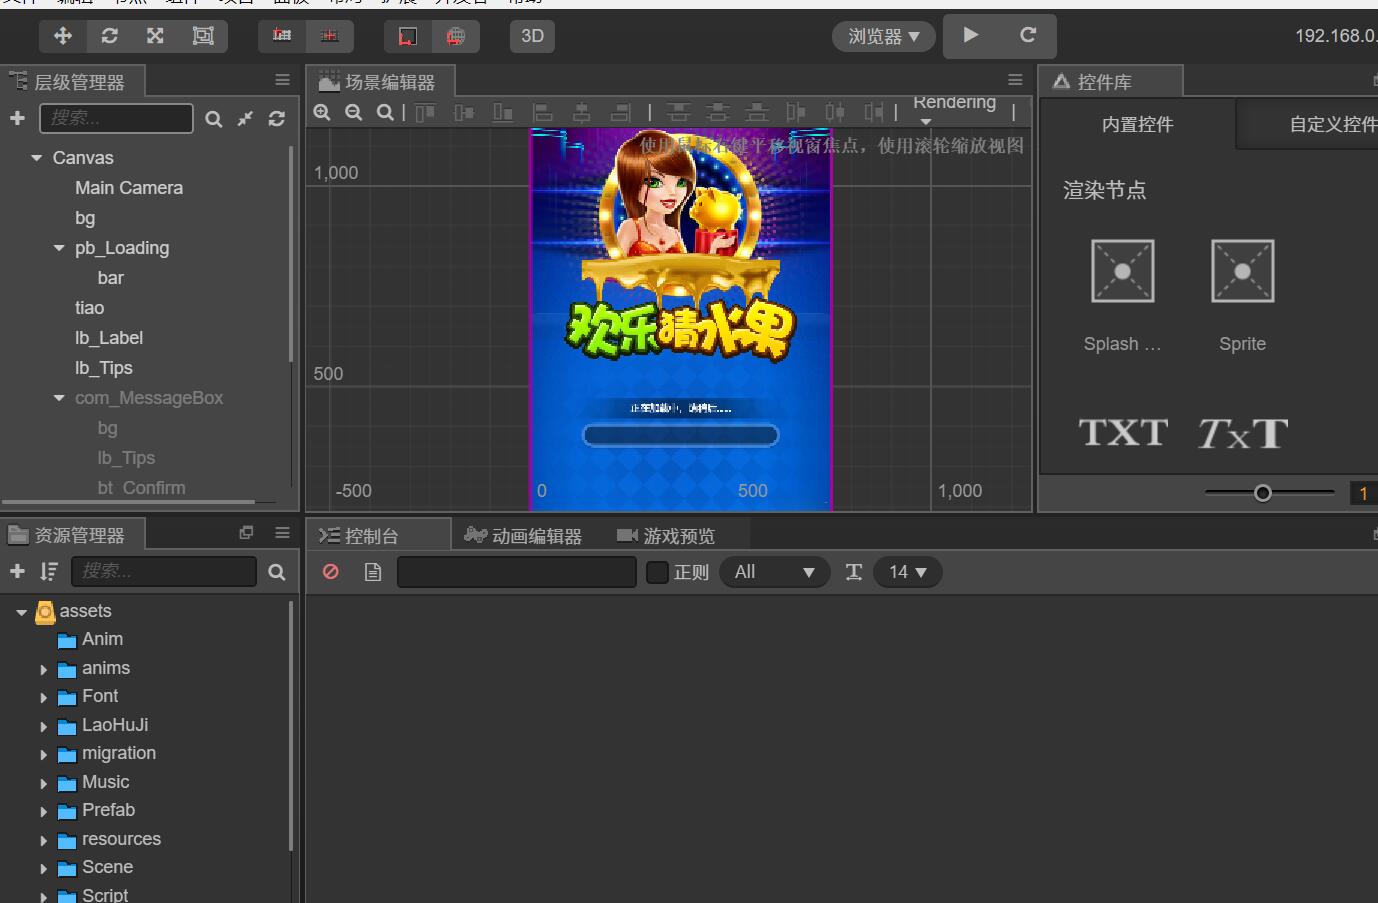
Task: Switch to the animation editor tab
Action: 524,536
